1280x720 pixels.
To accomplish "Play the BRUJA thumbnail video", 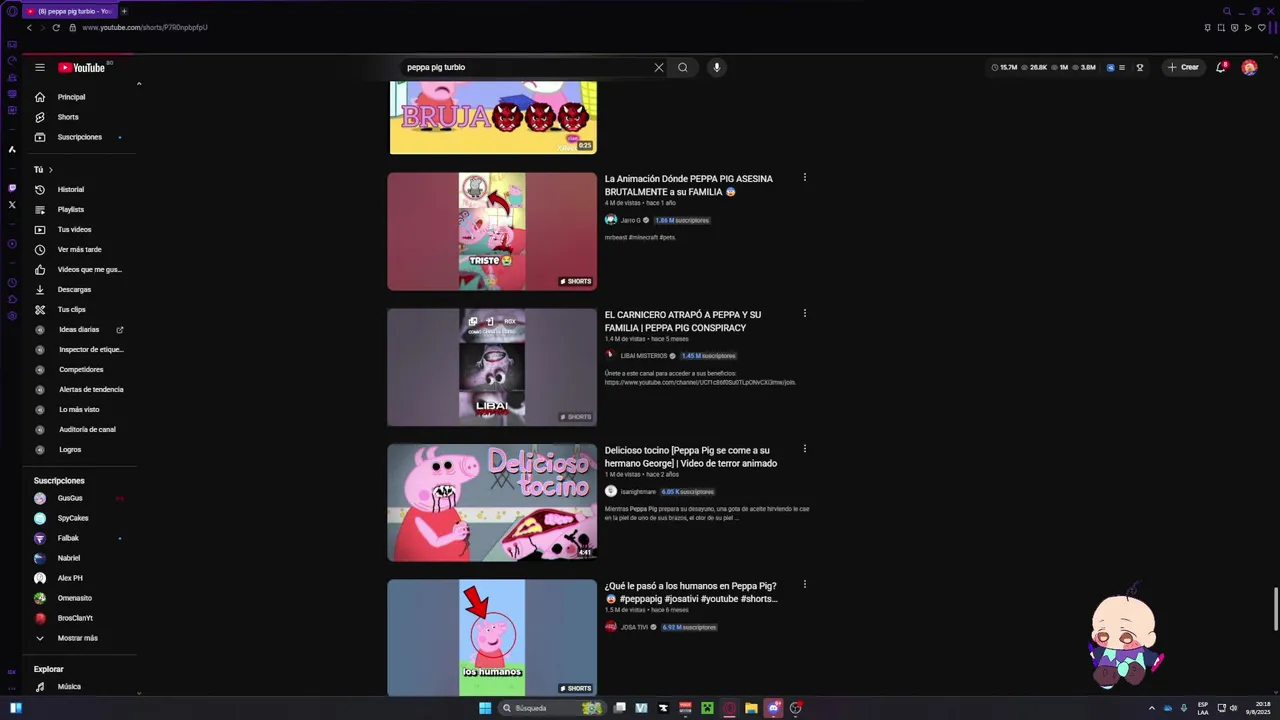I will [493, 118].
